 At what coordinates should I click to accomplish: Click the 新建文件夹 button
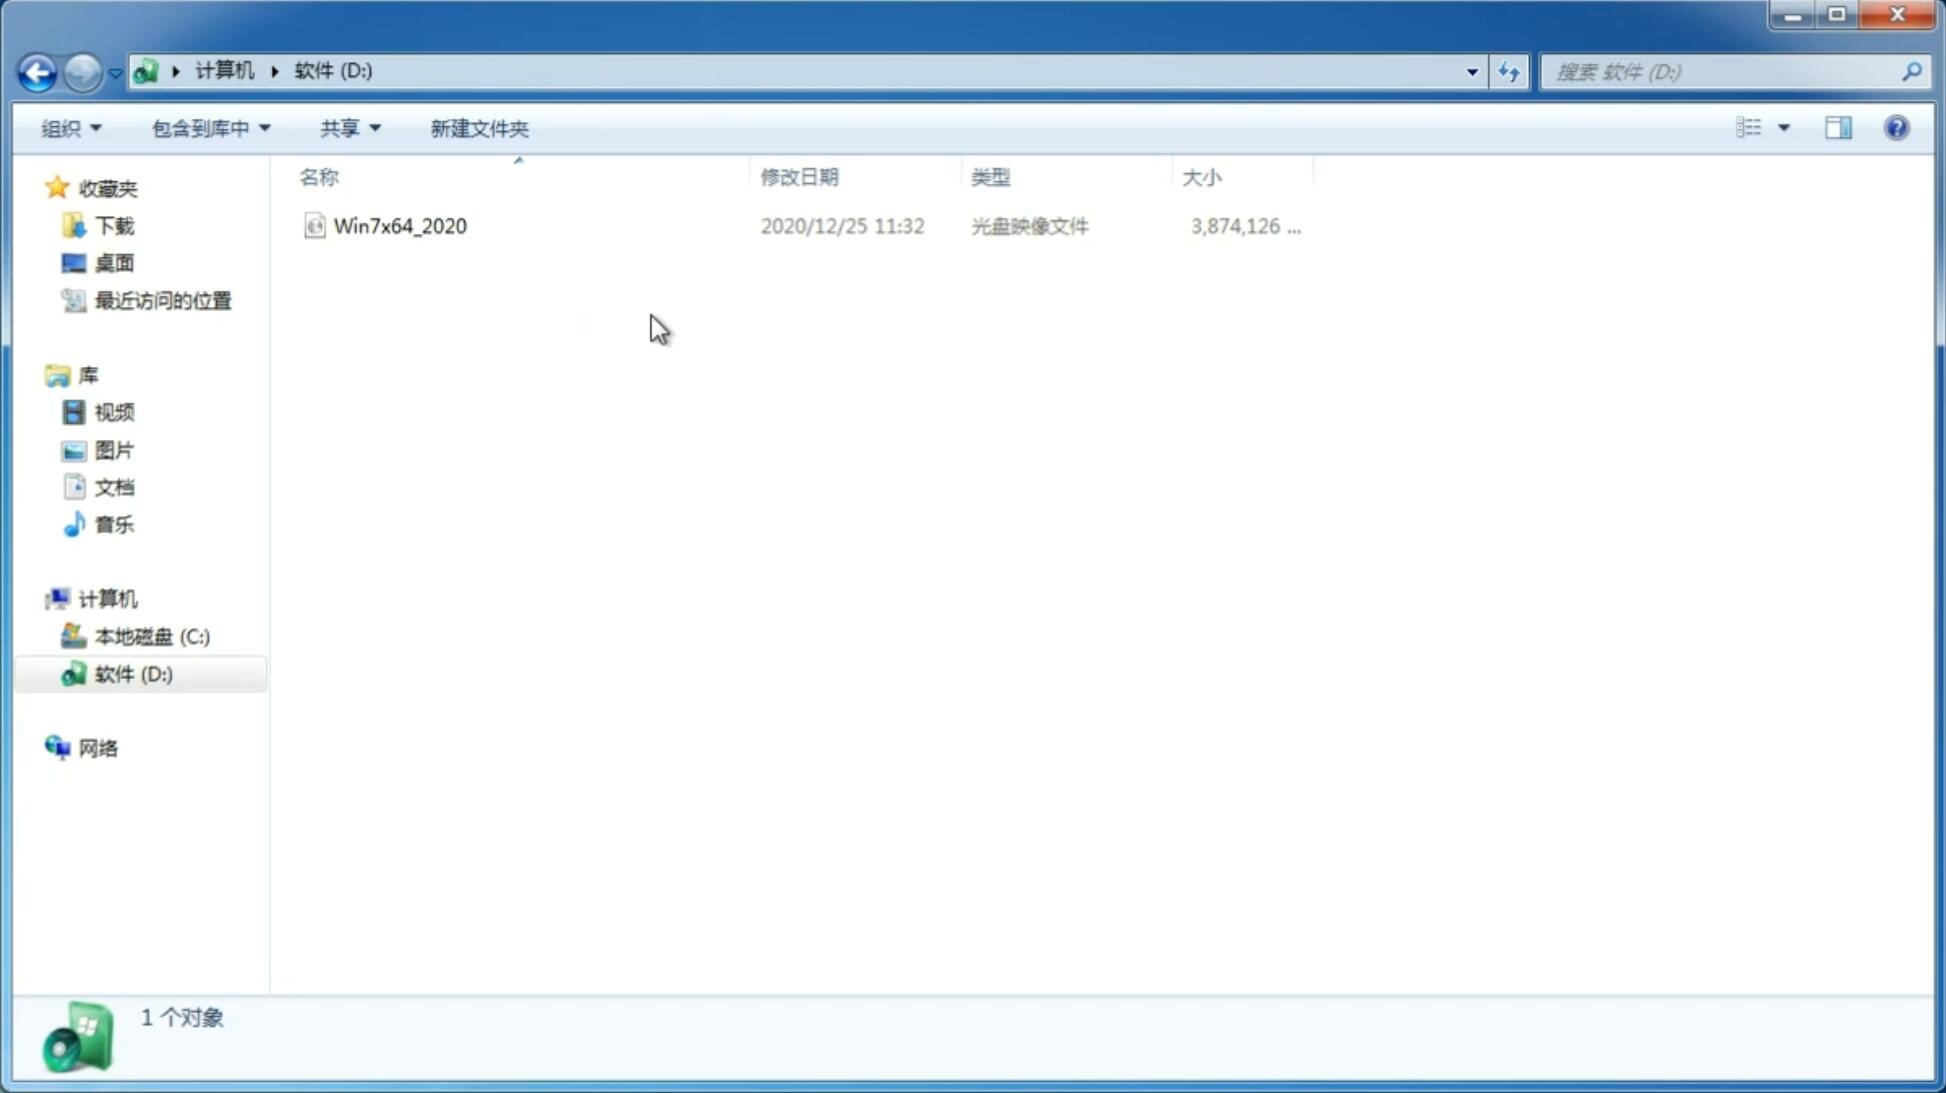coord(478,127)
